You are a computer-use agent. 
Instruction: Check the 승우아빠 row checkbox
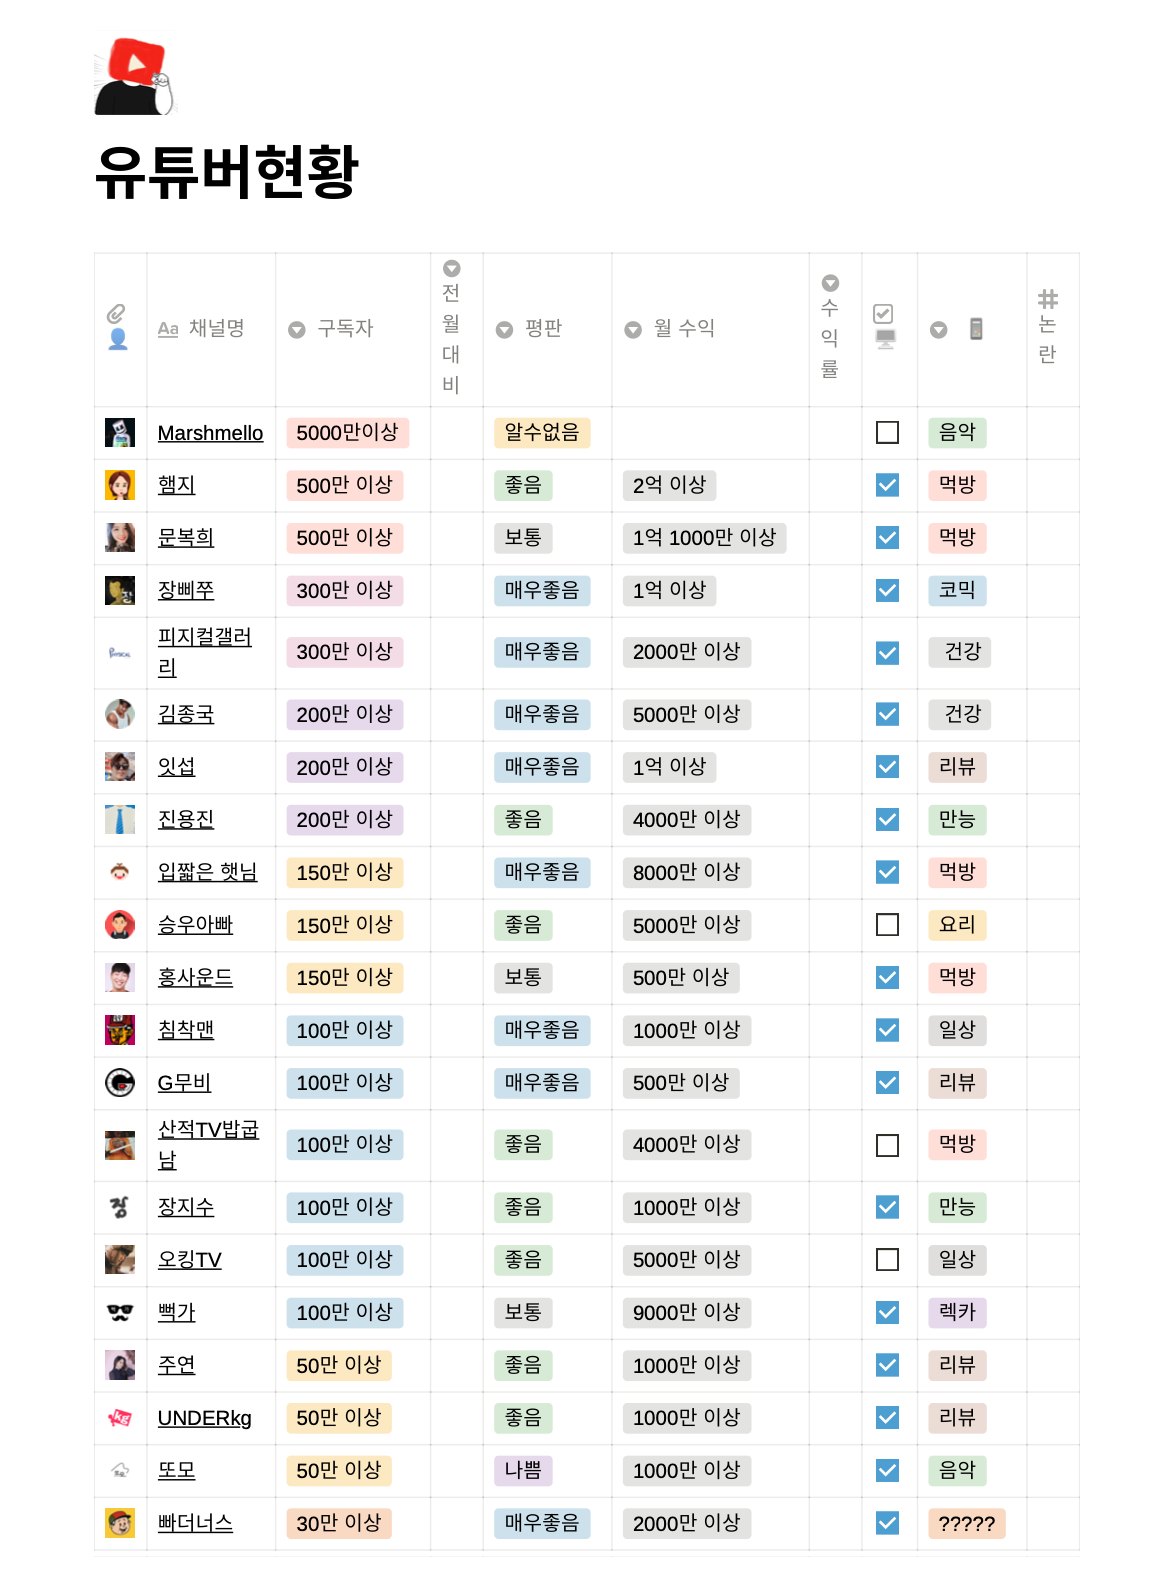(887, 925)
